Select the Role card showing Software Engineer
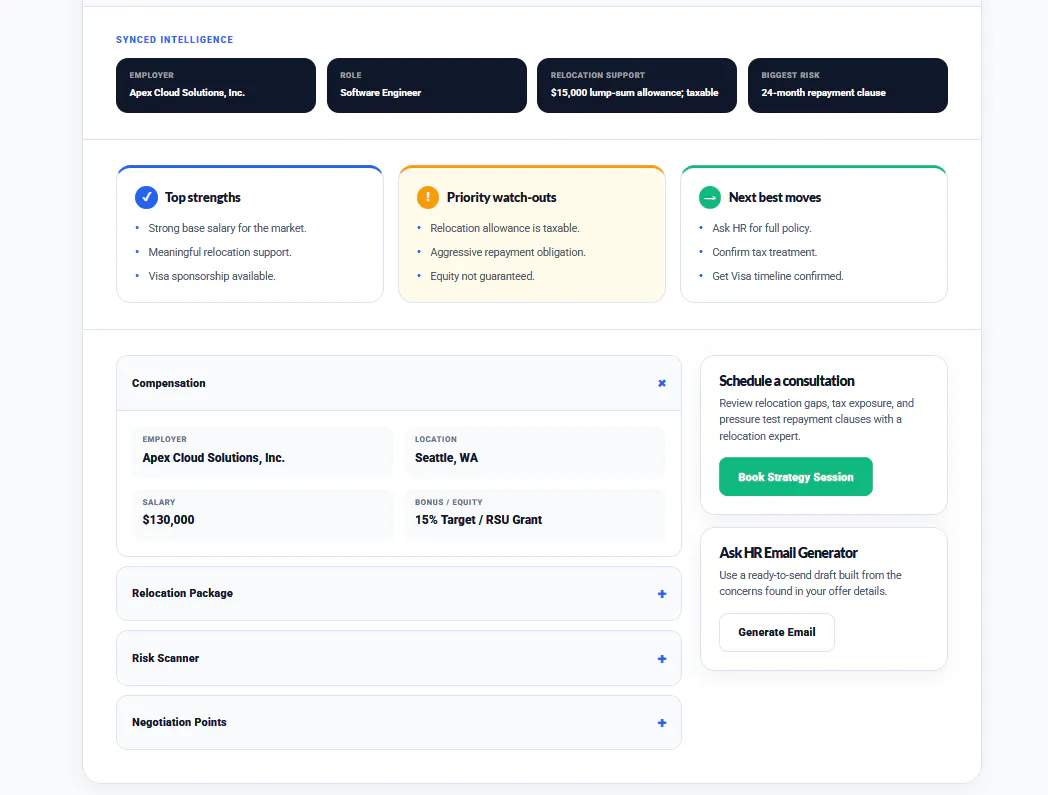The height and width of the screenshot is (795, 1048). tap(426, 86)
